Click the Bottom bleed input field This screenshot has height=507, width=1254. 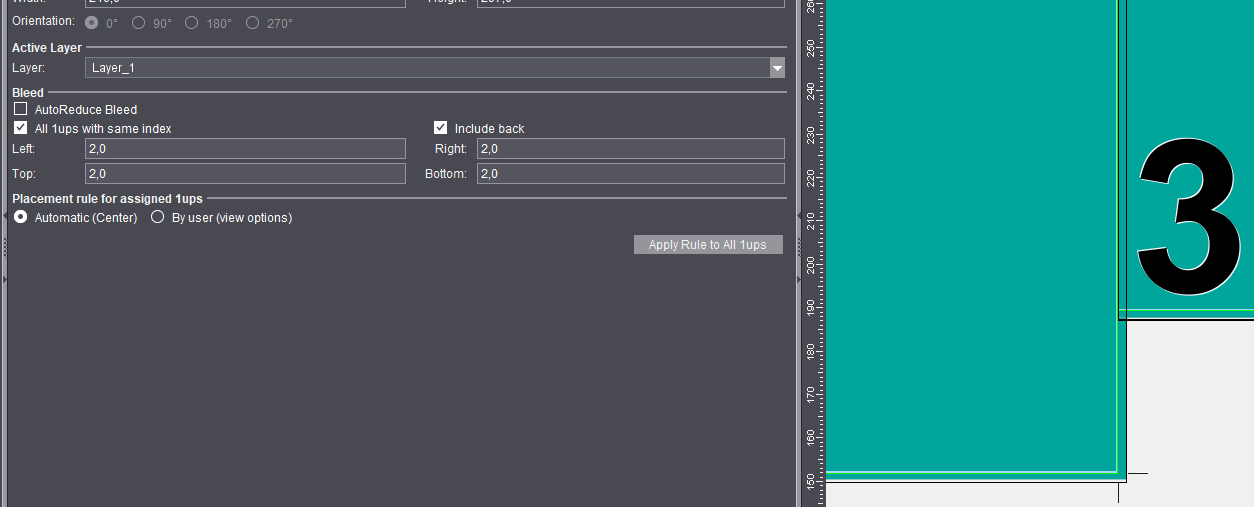631,174
